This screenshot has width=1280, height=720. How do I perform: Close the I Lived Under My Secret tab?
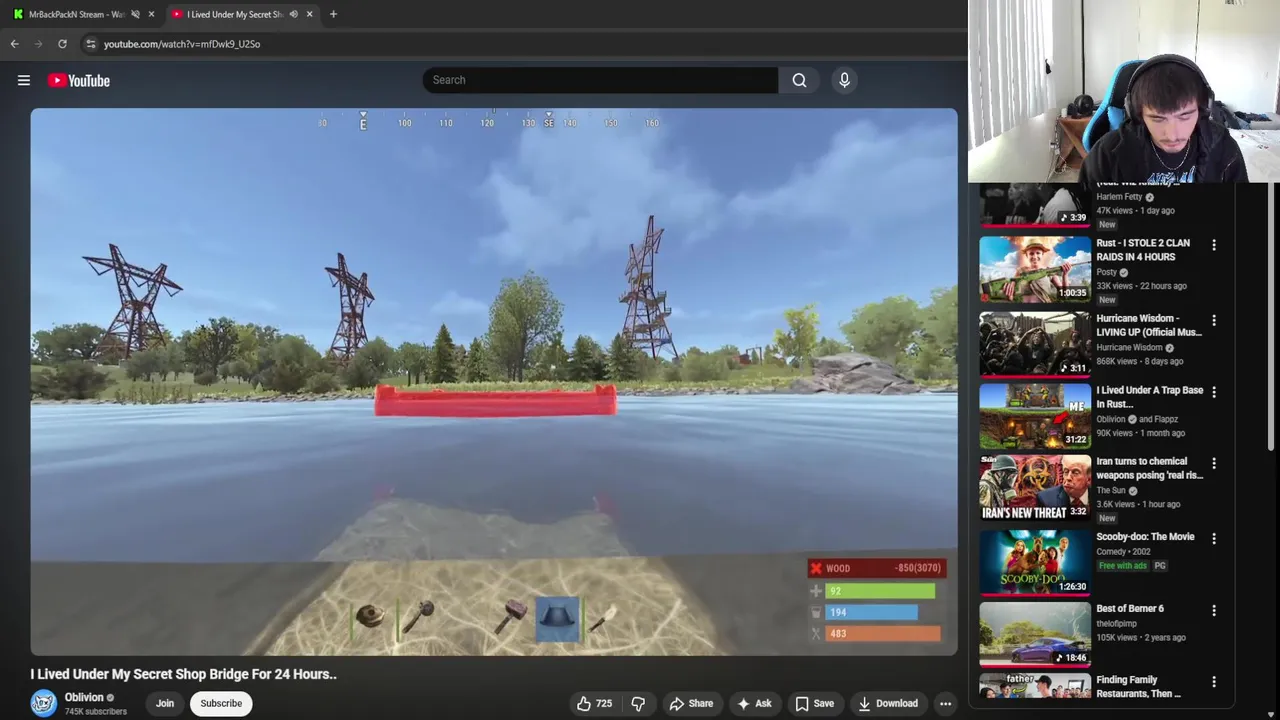tap(309, 14)
